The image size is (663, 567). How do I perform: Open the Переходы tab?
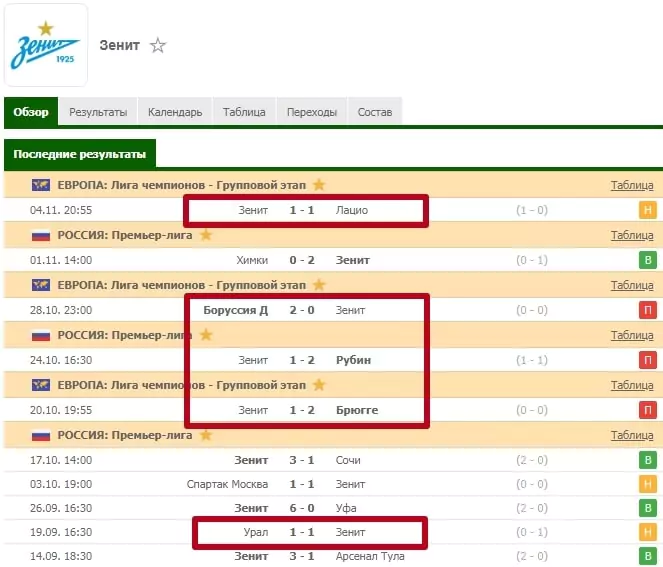click(x=312, y=112)
